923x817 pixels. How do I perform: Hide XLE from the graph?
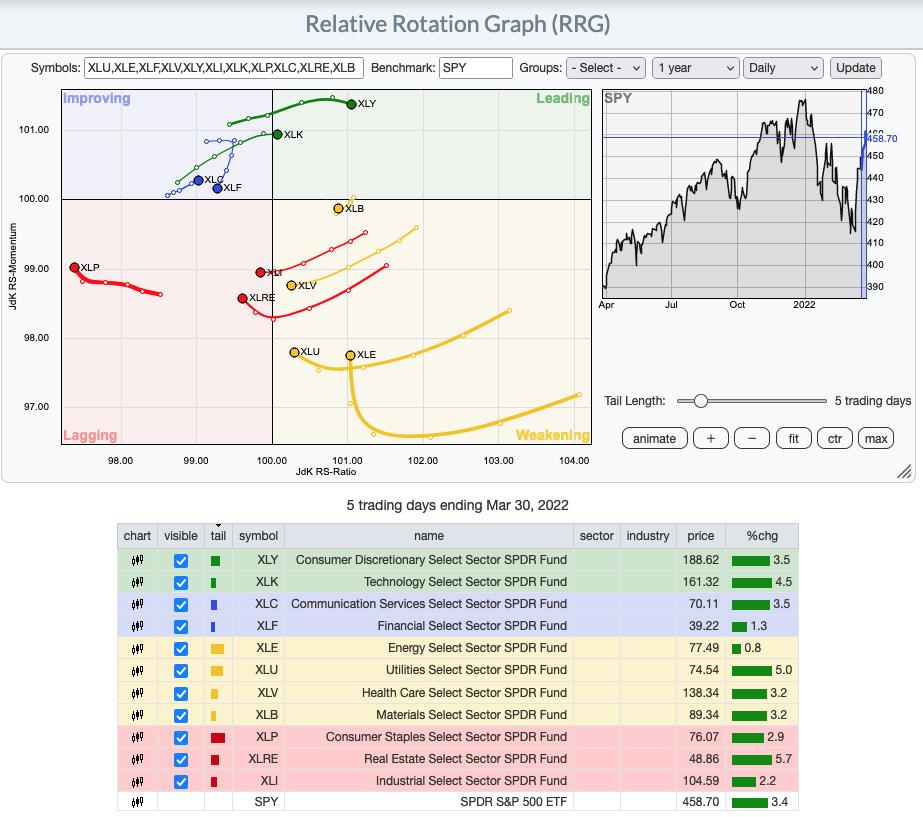tap(181, 649)
